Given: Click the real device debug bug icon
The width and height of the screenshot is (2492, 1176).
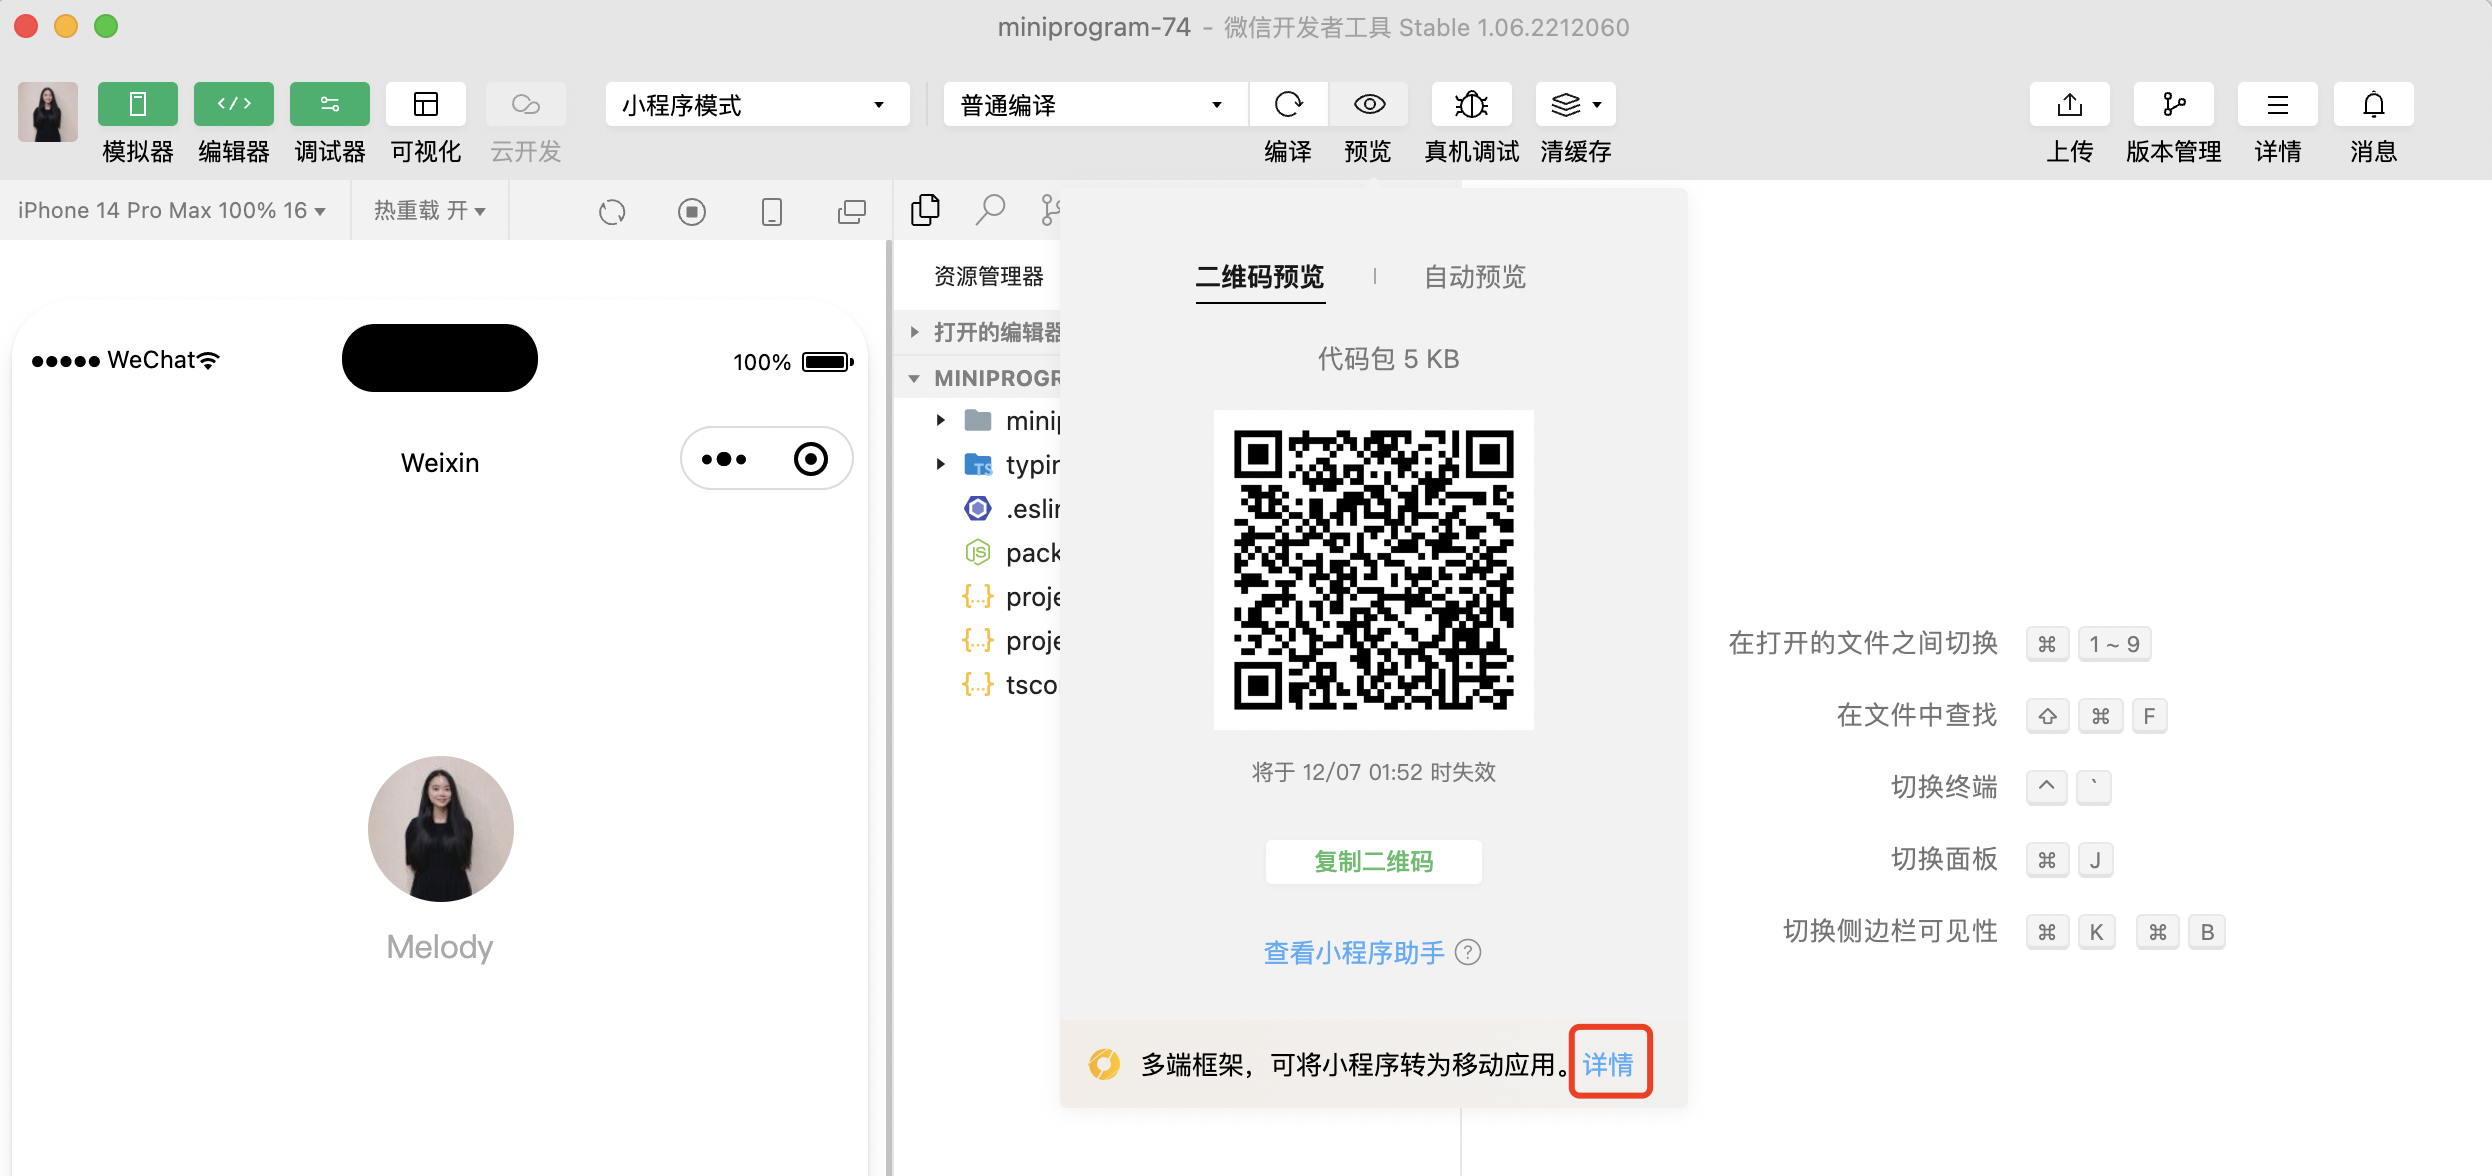Looking at the screenshot, I should coord(1471,104).
